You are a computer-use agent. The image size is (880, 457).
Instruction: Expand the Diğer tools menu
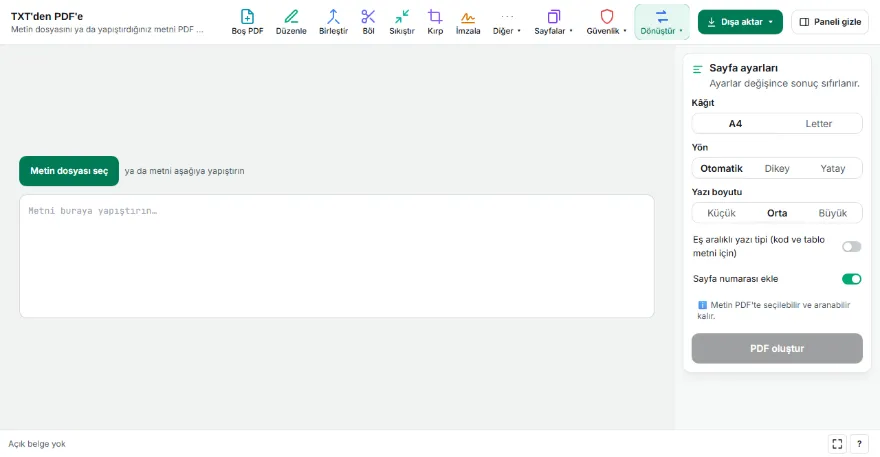pyautogui.click(x=507, y=22)
